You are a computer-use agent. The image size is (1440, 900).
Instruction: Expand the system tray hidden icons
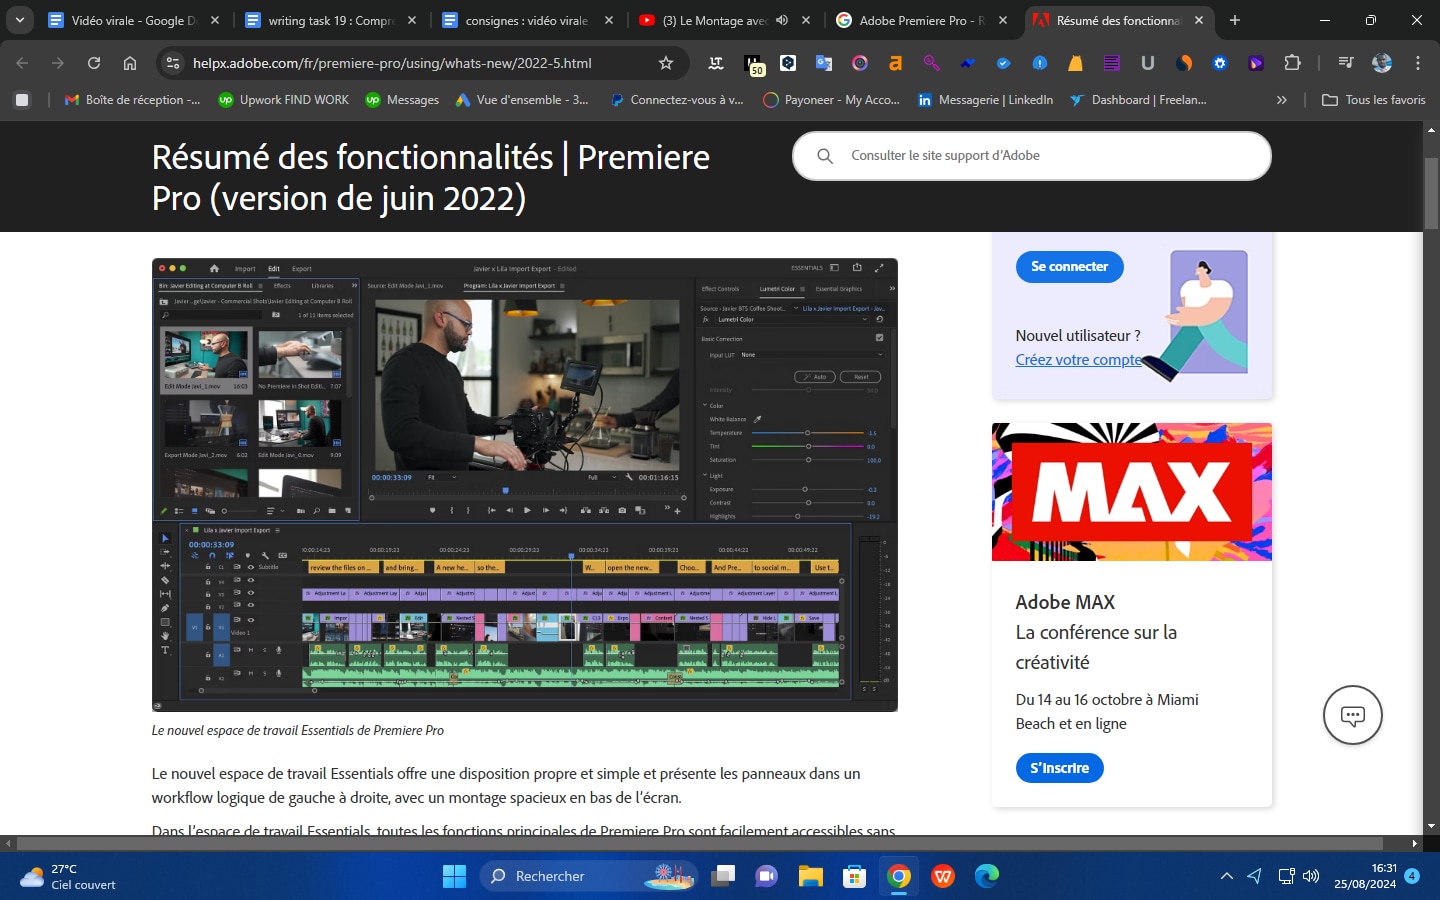click(1227, 877)
